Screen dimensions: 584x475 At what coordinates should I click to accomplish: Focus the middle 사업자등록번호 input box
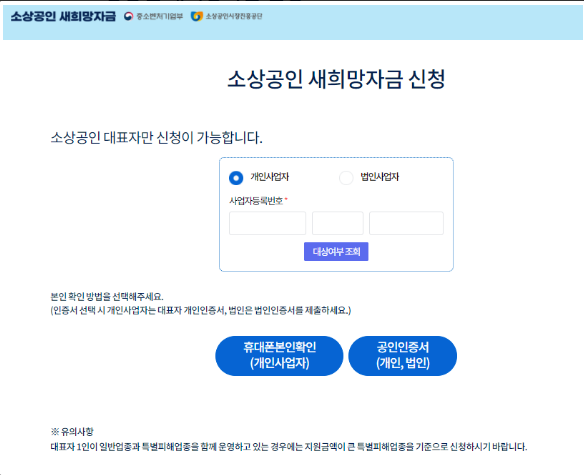pyautogui.click(x=337, y=223)
